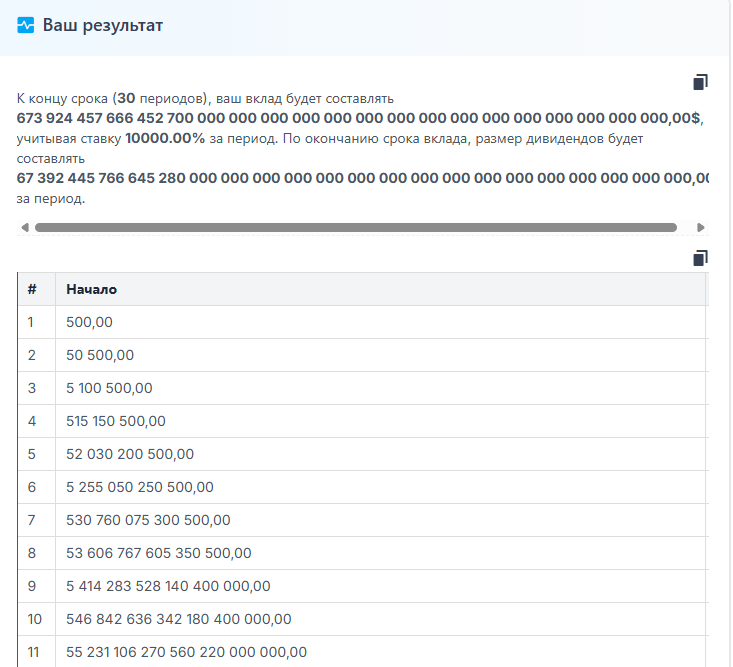The image size is (733, 667).
Task: Click the Ваш результат header title
Action: click(102, 25)
